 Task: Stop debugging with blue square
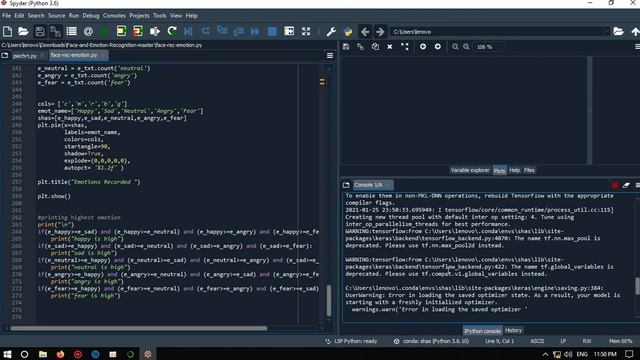point(272,31)
